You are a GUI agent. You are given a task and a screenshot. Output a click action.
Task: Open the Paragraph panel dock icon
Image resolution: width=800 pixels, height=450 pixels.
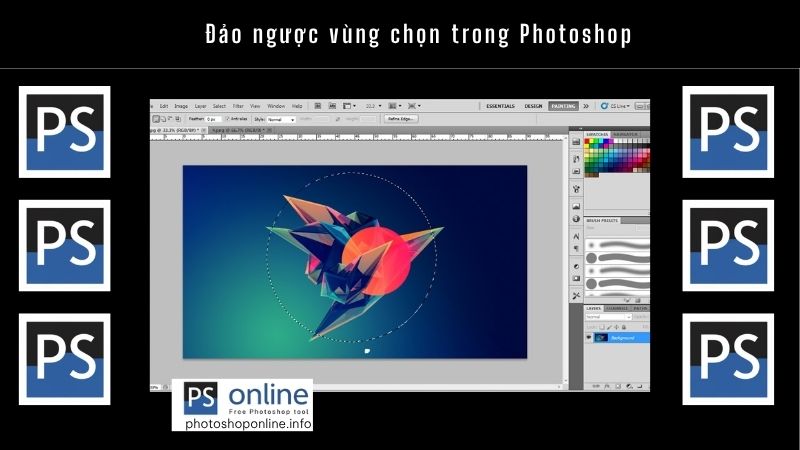pyautogui.click(x=576, y=249)
